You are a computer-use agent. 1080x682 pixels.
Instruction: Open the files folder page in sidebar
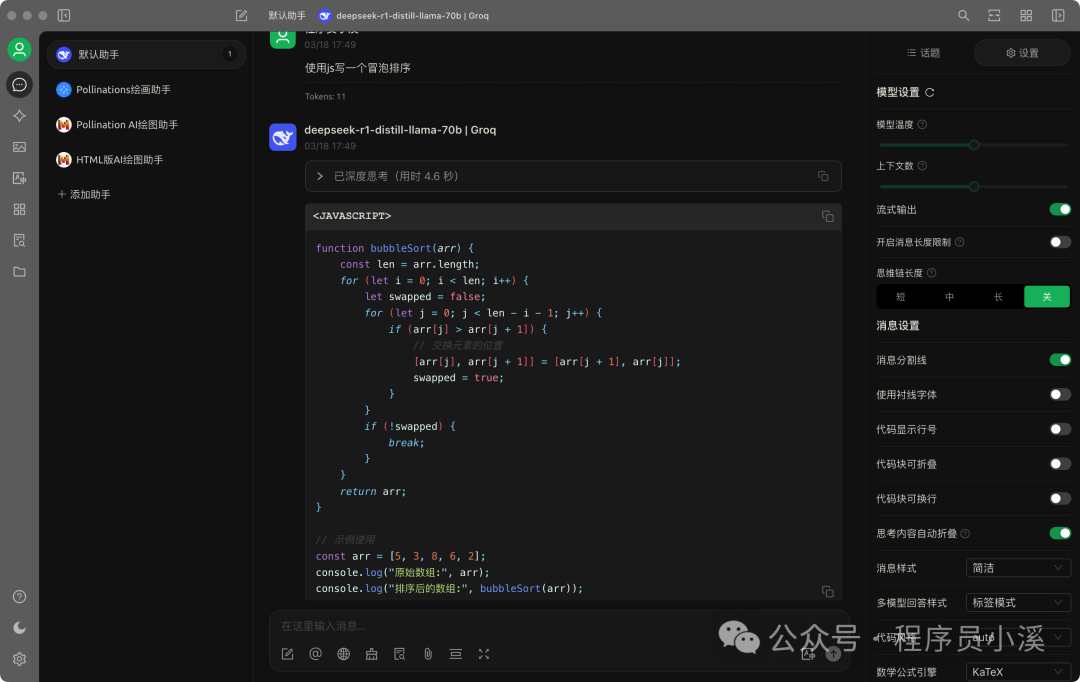(x=19, y=271)
